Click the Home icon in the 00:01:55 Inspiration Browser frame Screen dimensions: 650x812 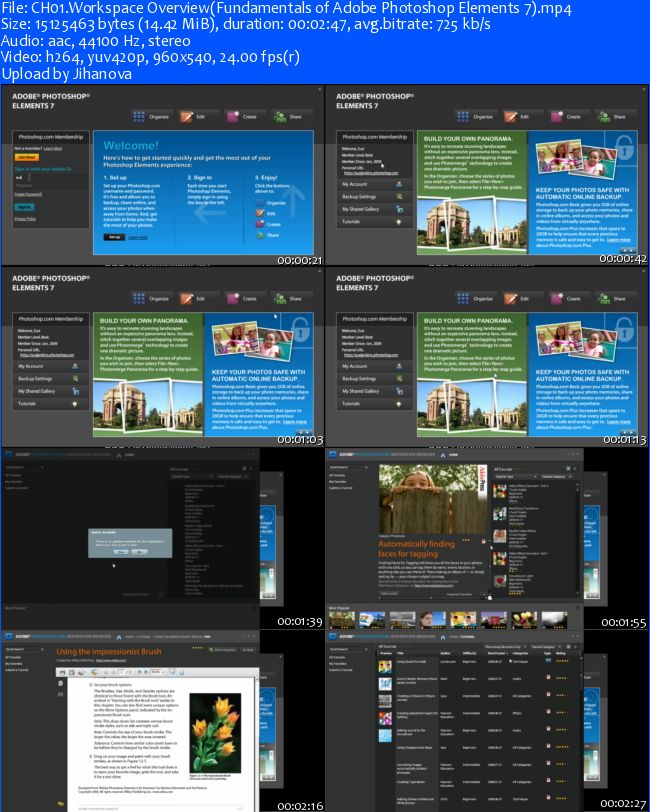(x=443, y=455)
